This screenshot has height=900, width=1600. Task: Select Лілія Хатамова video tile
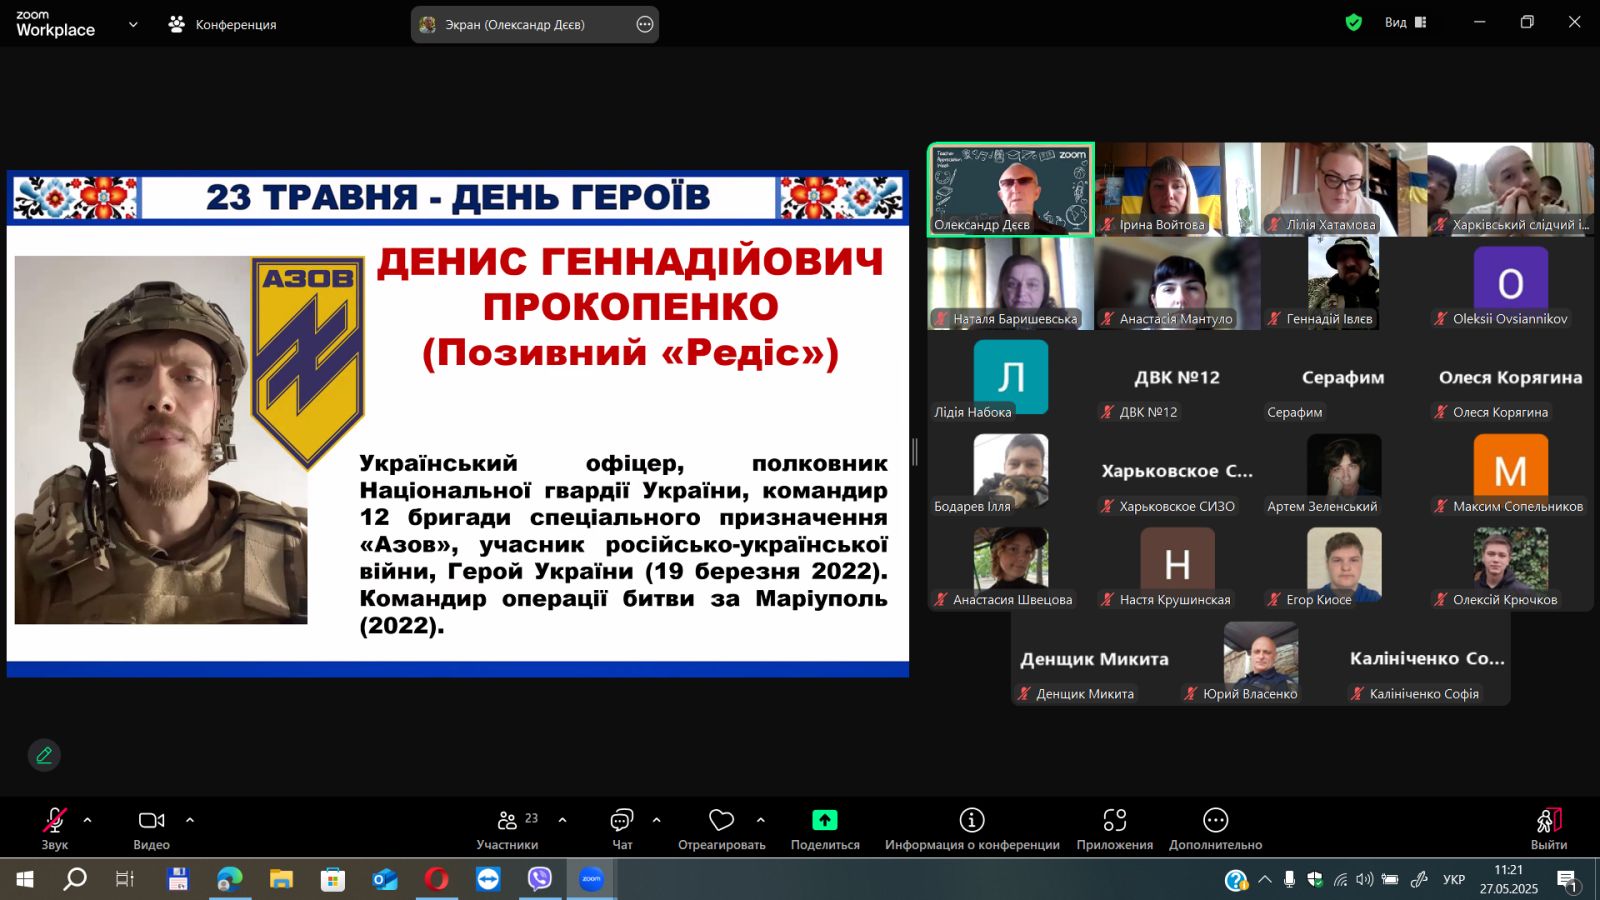click(x=1343, y=190)
